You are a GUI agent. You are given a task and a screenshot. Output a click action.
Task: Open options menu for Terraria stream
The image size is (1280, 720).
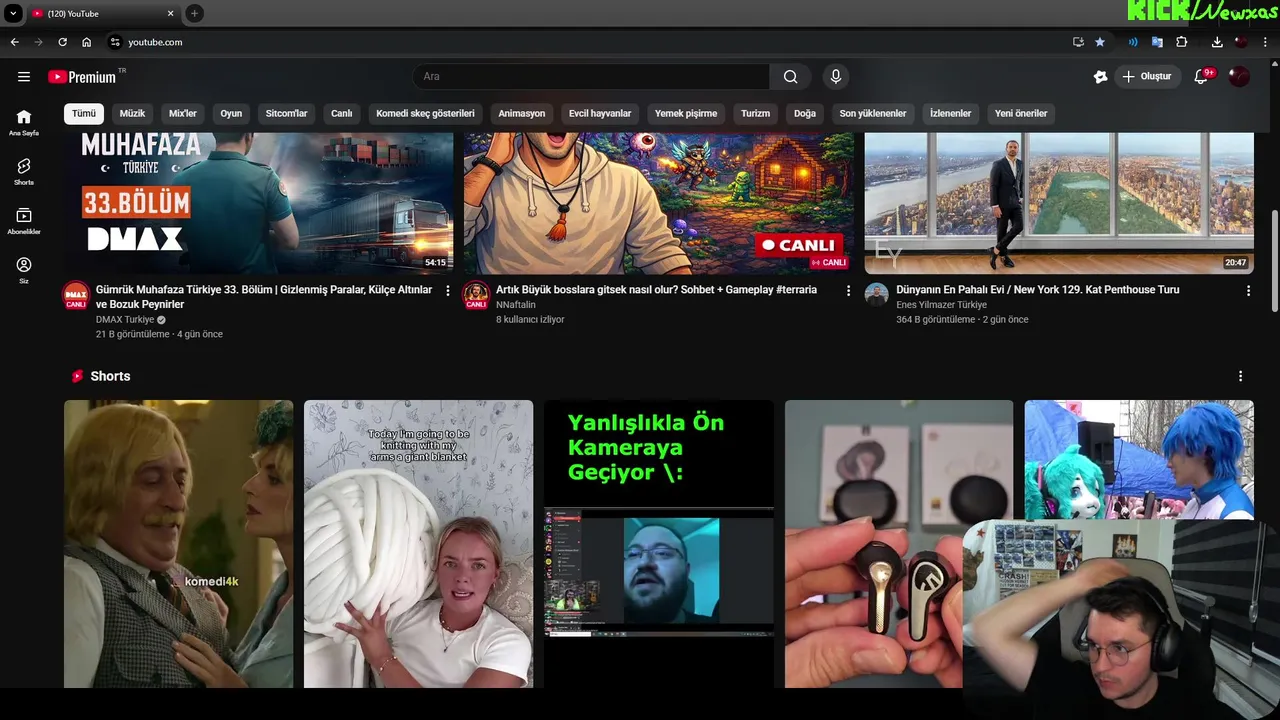(848, 291)
